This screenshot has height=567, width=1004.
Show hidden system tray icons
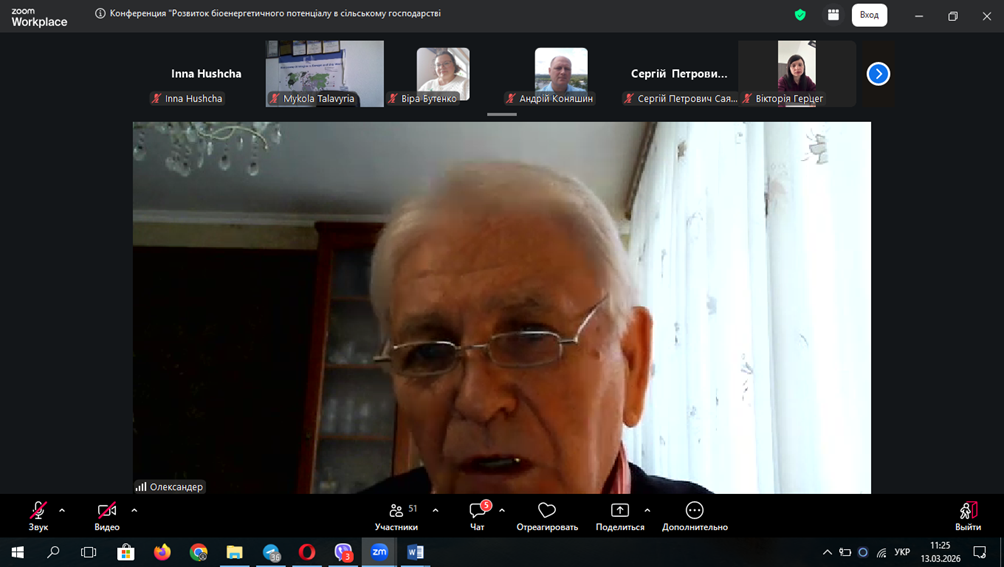[827, 552]
